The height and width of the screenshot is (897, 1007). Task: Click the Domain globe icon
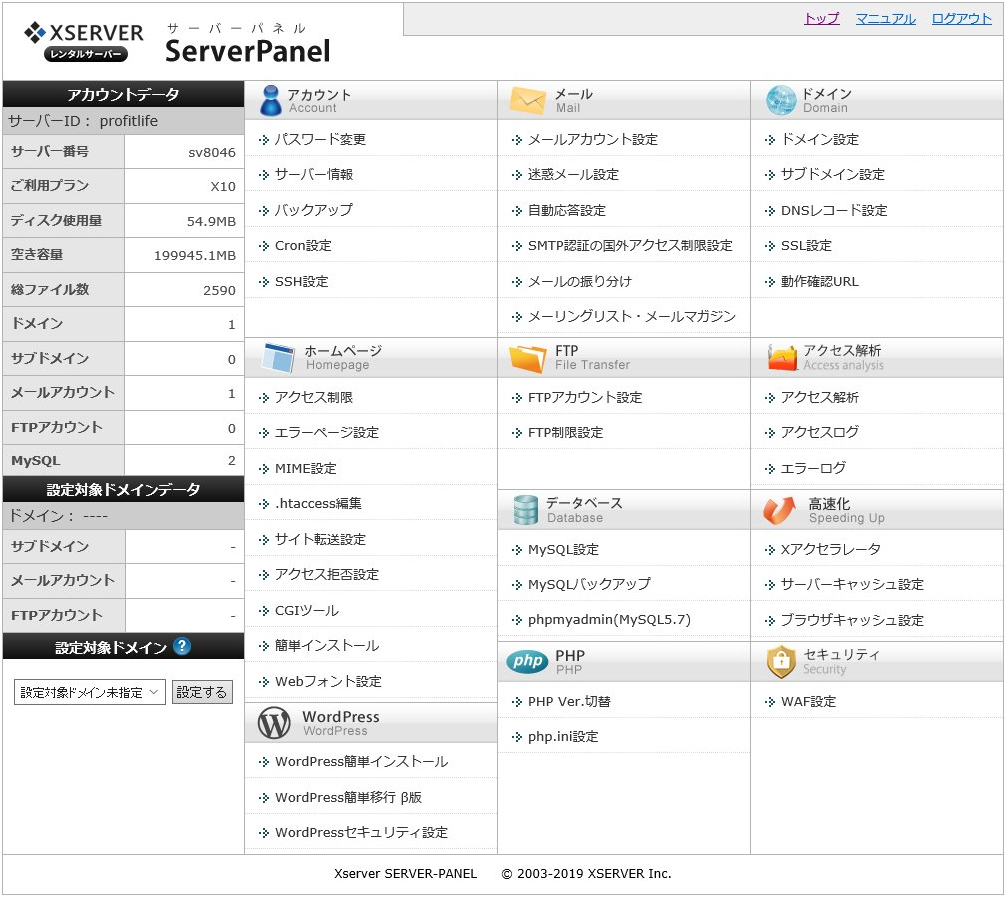(781, 100)
